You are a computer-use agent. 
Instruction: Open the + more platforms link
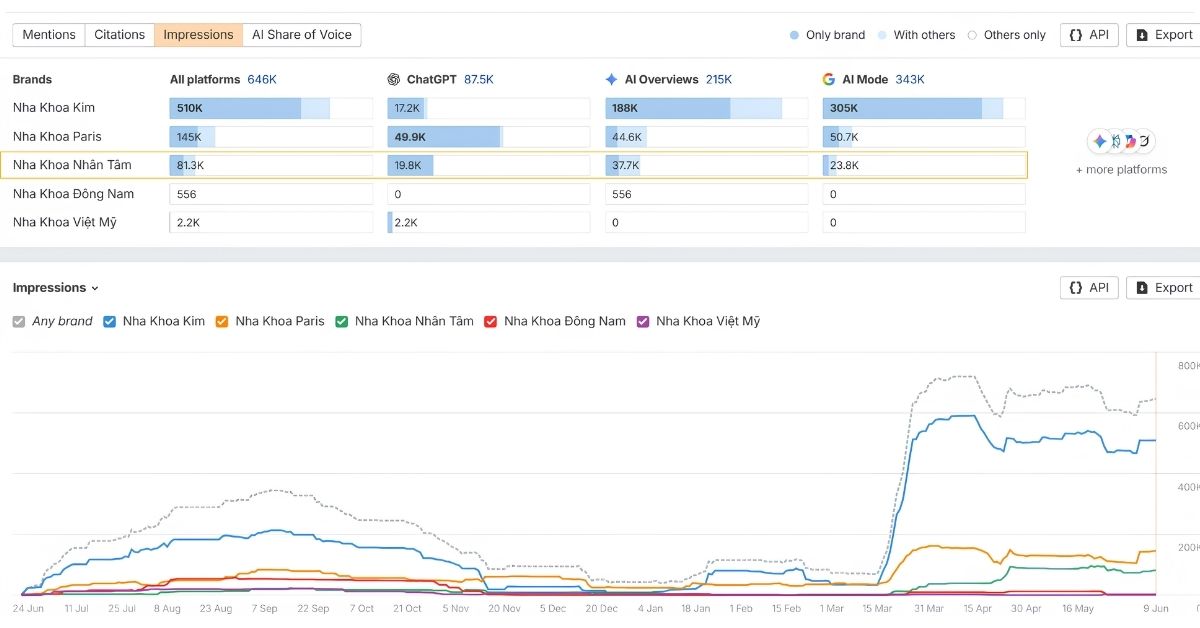pyautogui.click(x=1121, y=170)
